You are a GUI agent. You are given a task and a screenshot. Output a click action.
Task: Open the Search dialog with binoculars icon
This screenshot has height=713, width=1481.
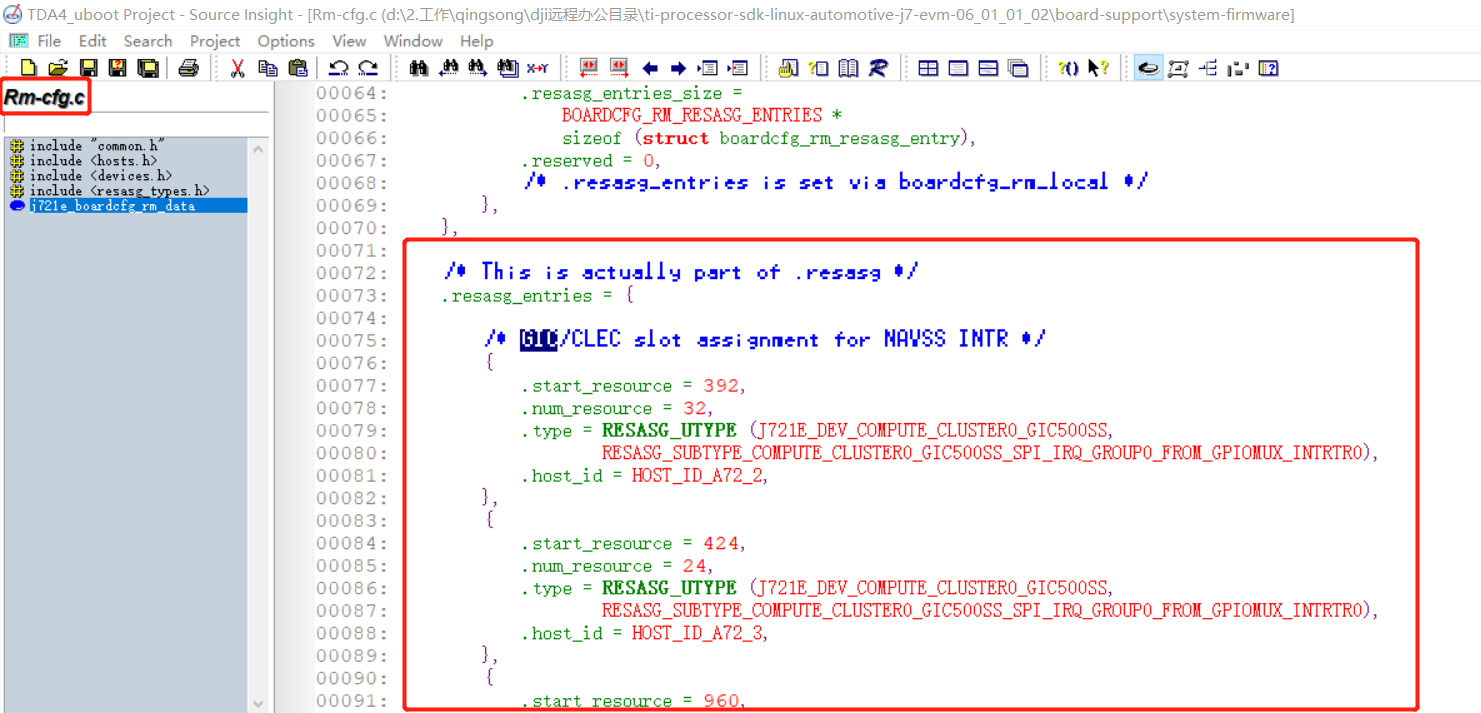point(419,67)
